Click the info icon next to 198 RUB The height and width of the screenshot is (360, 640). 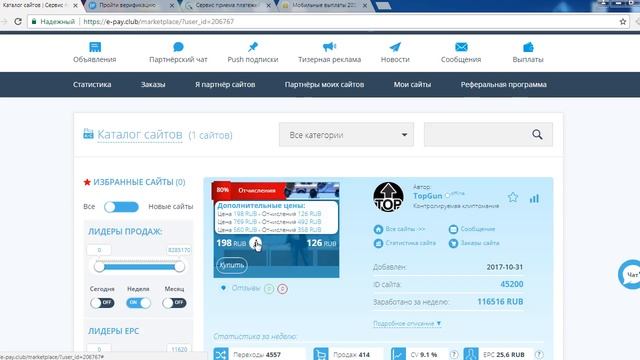(x=256, y=243)
